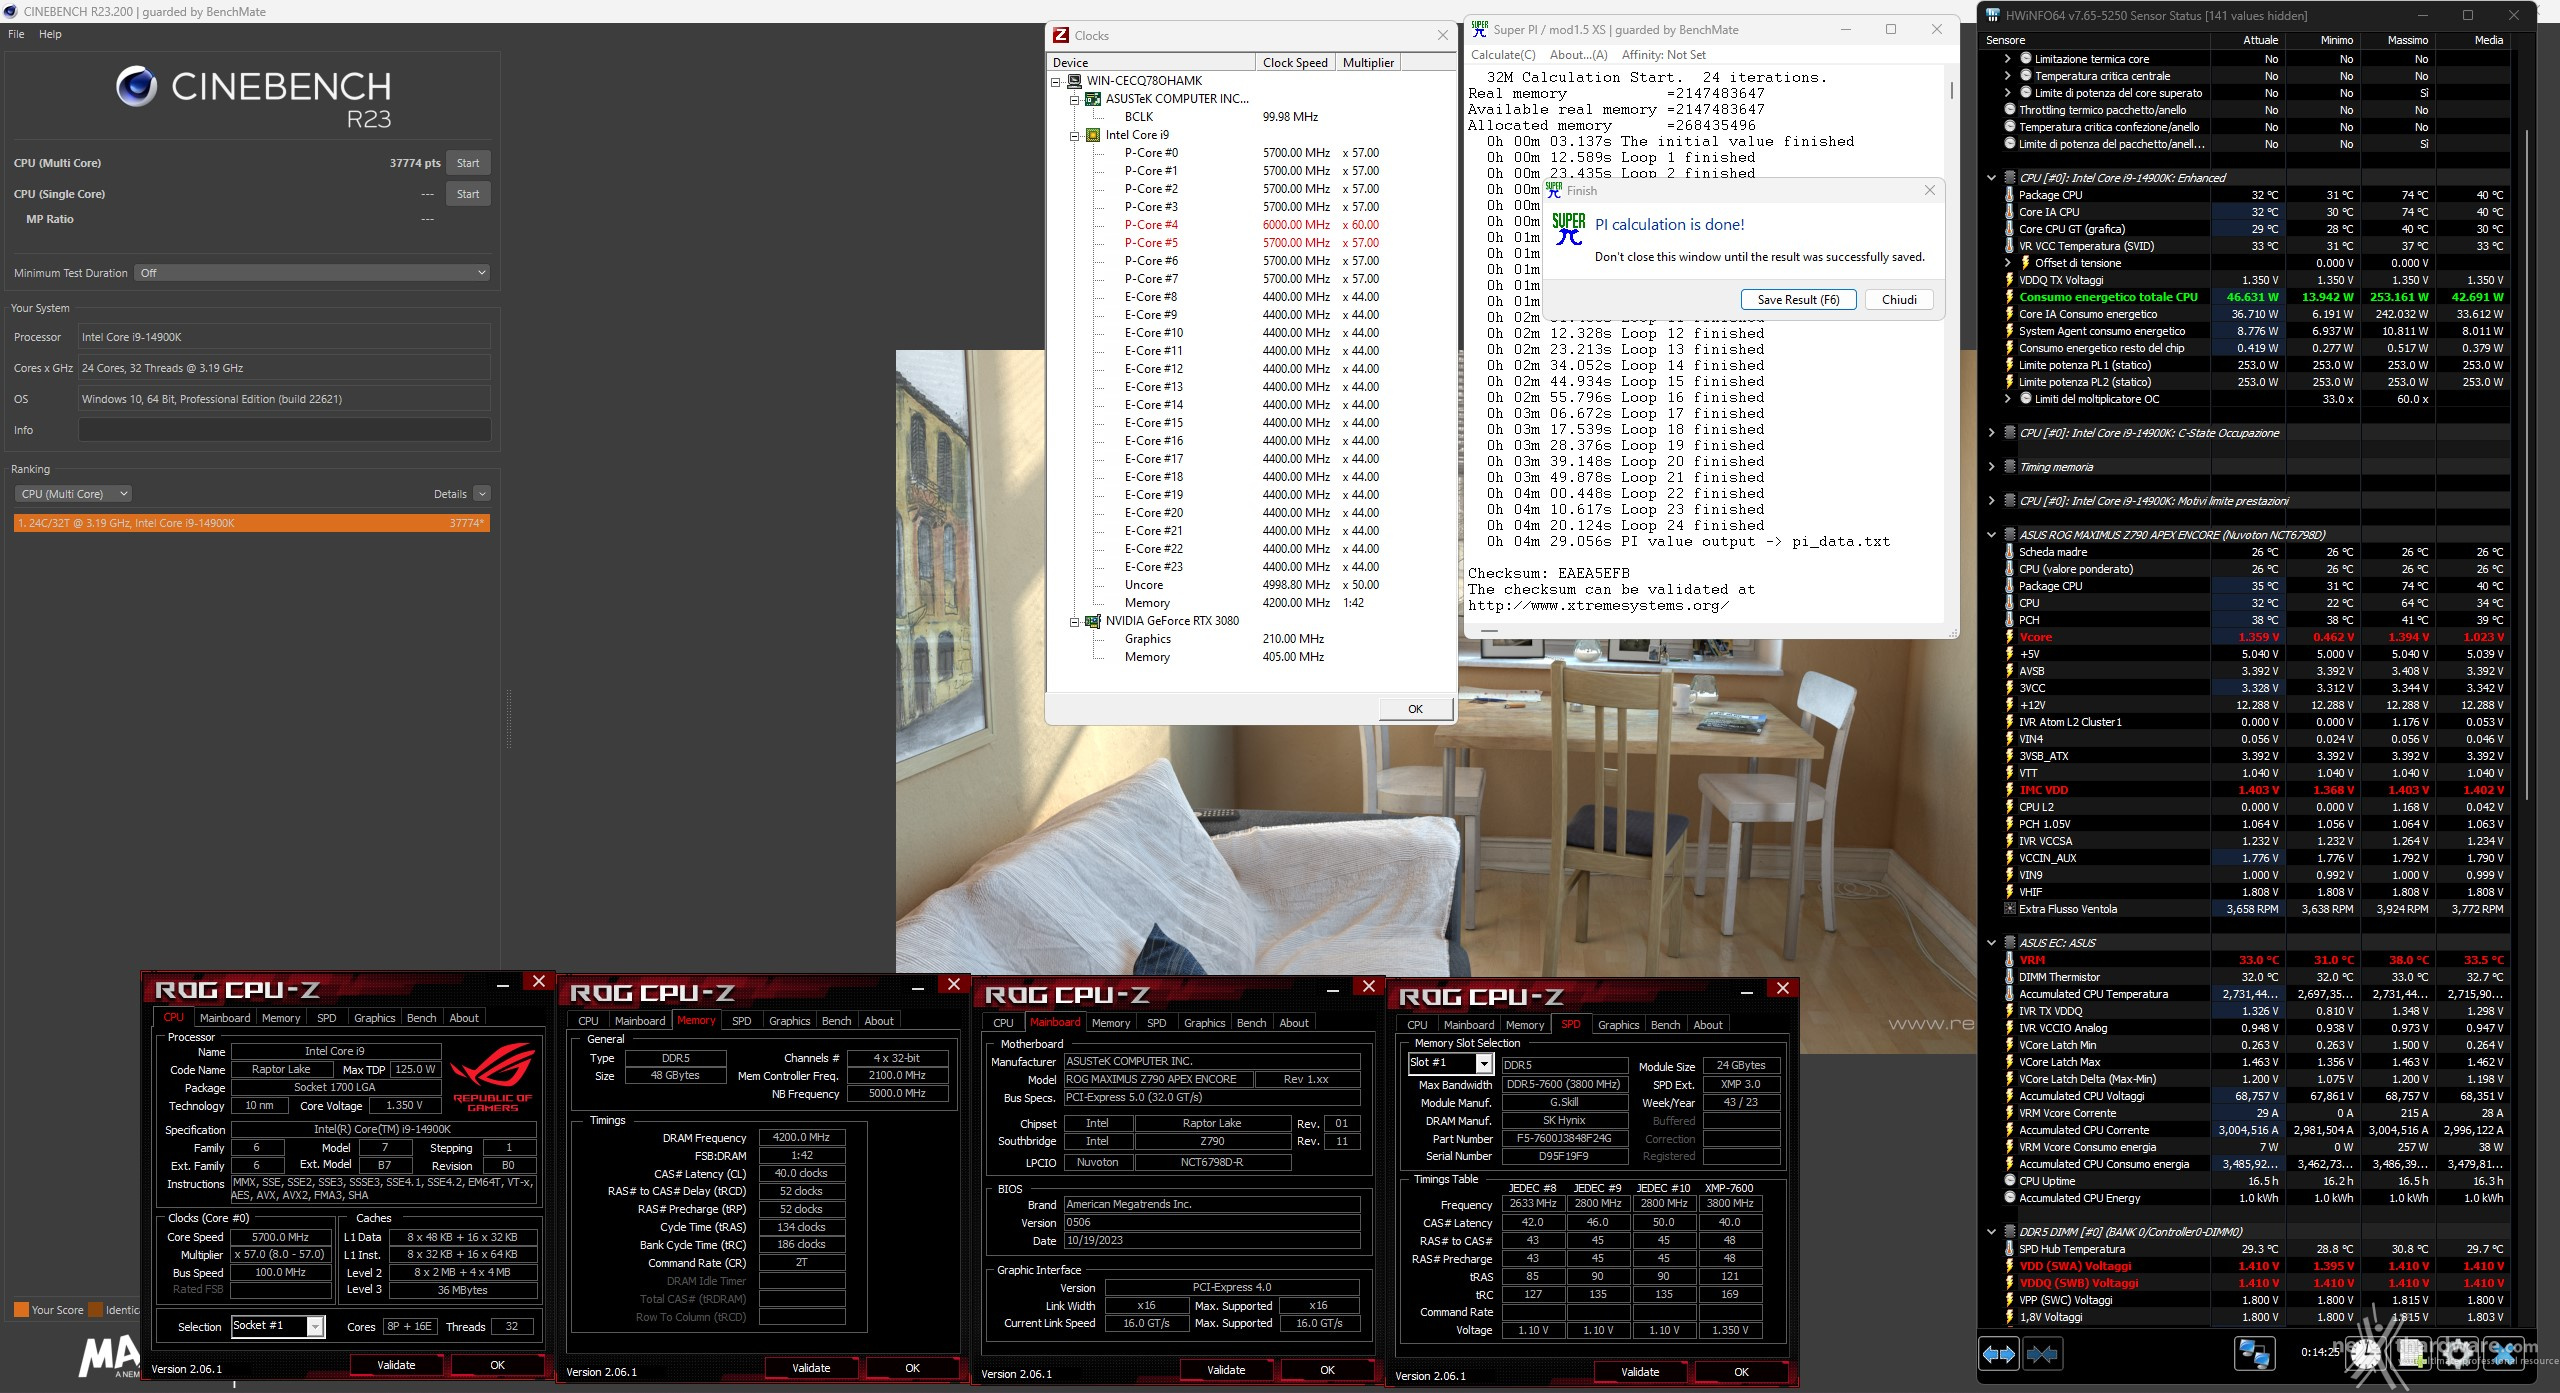Expand Limitazione termica core row
2560x1393 pixels.
(2008, 59)
